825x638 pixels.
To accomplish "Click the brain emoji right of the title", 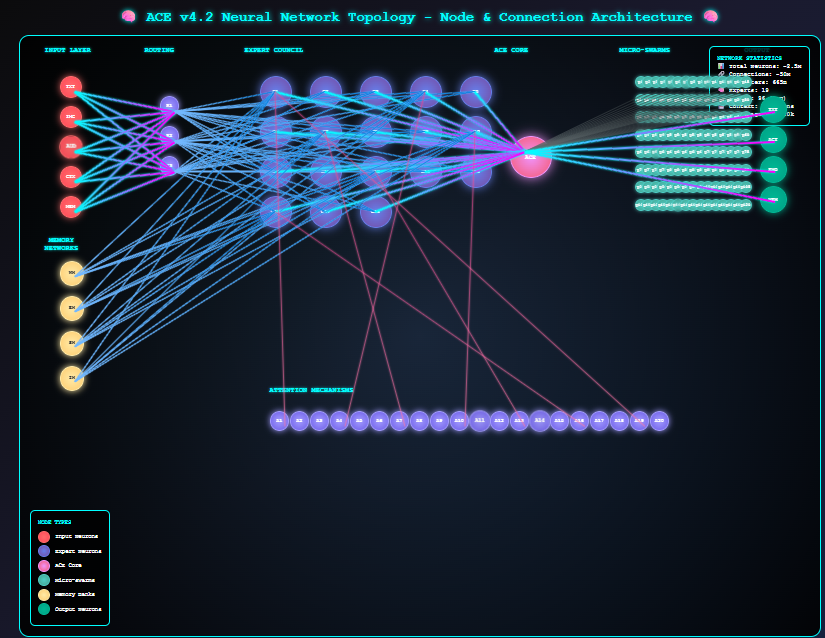I will pyautogui.click(x=711, y=17).
